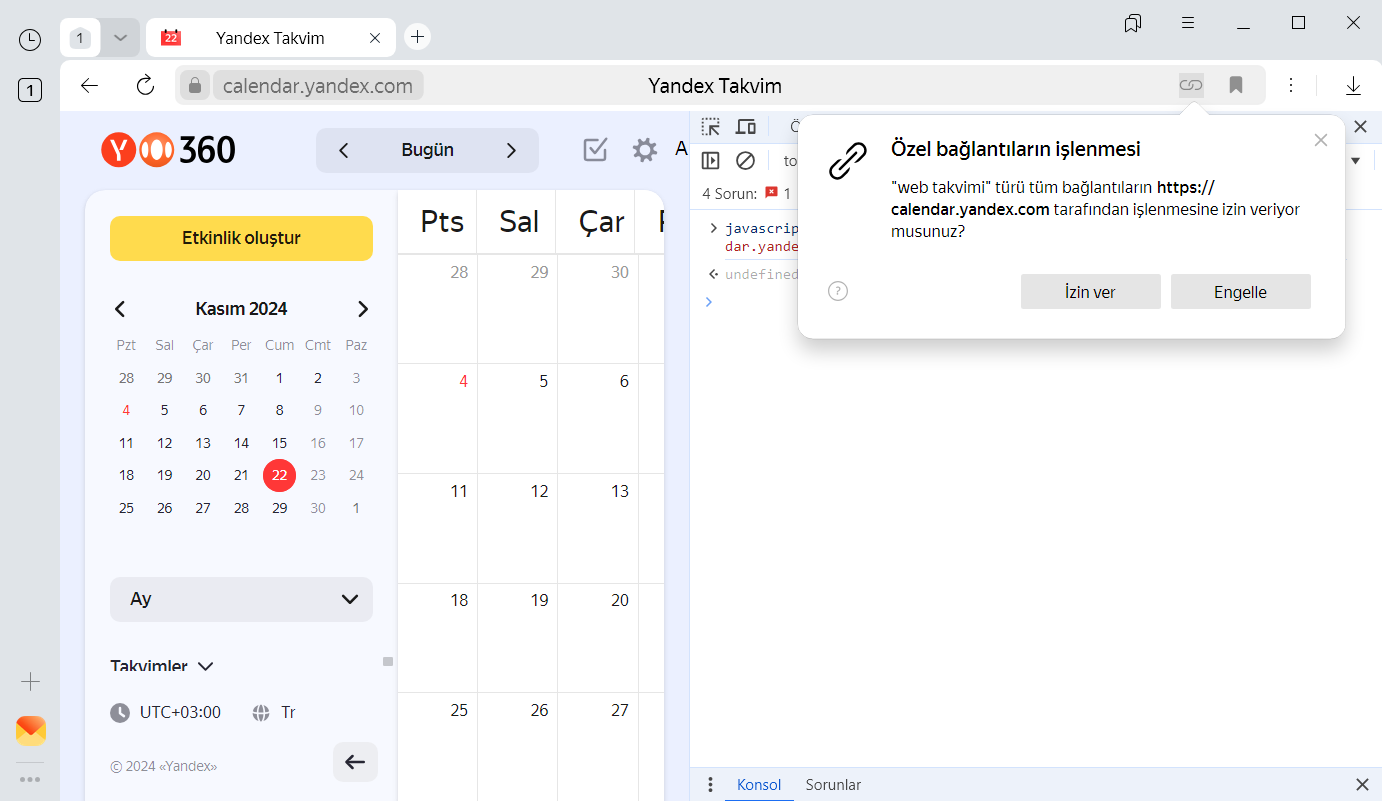Click the DevTools inspect element icon
The width and height of the screenshot is (1382, 801).
710,127
